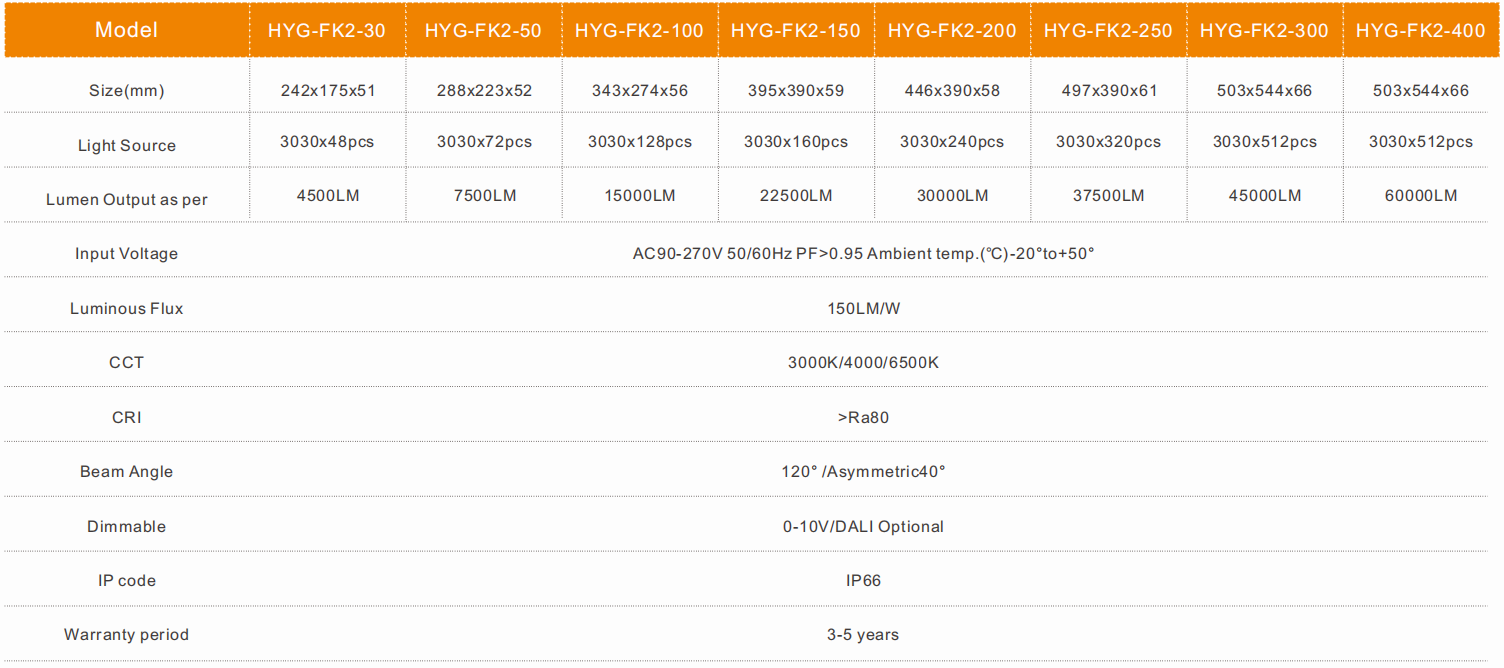
Task: Click the IP66 value
Action: (x=863, y=581)
